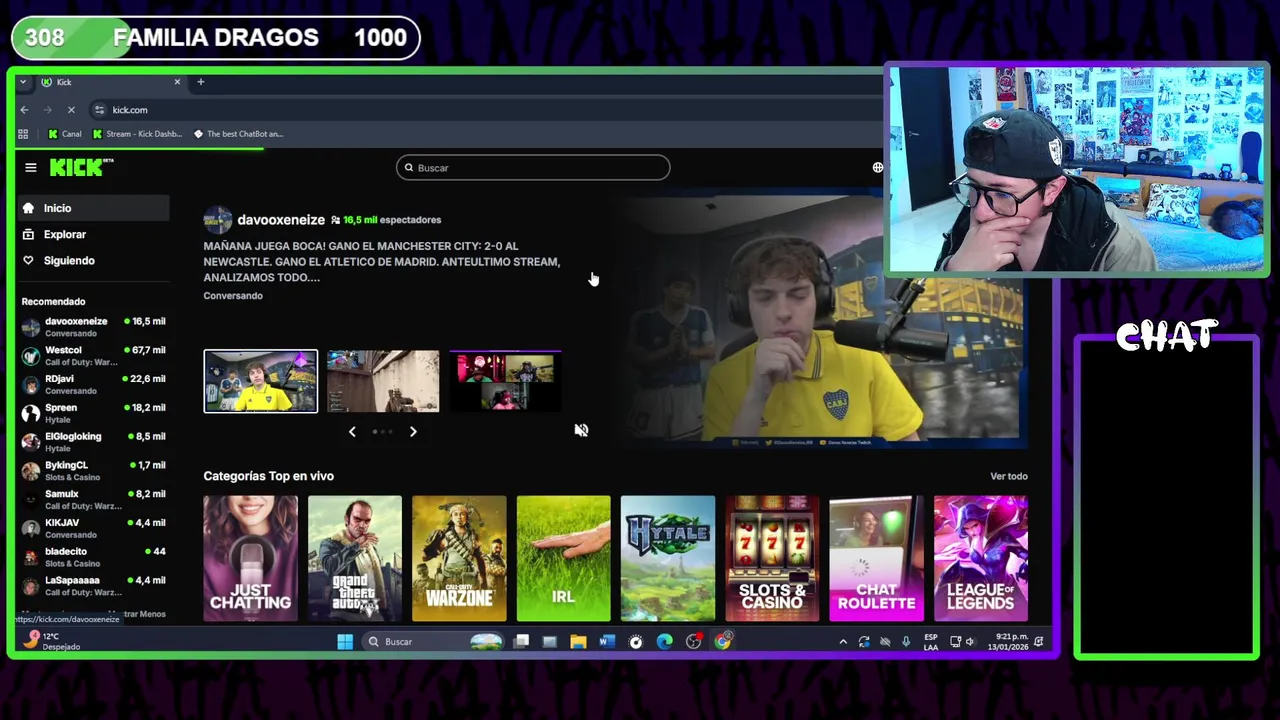Open the Chrome apps grid in the bookmarks bar
The height and width of the screenshot is (720, 1280).
point(23,134)
